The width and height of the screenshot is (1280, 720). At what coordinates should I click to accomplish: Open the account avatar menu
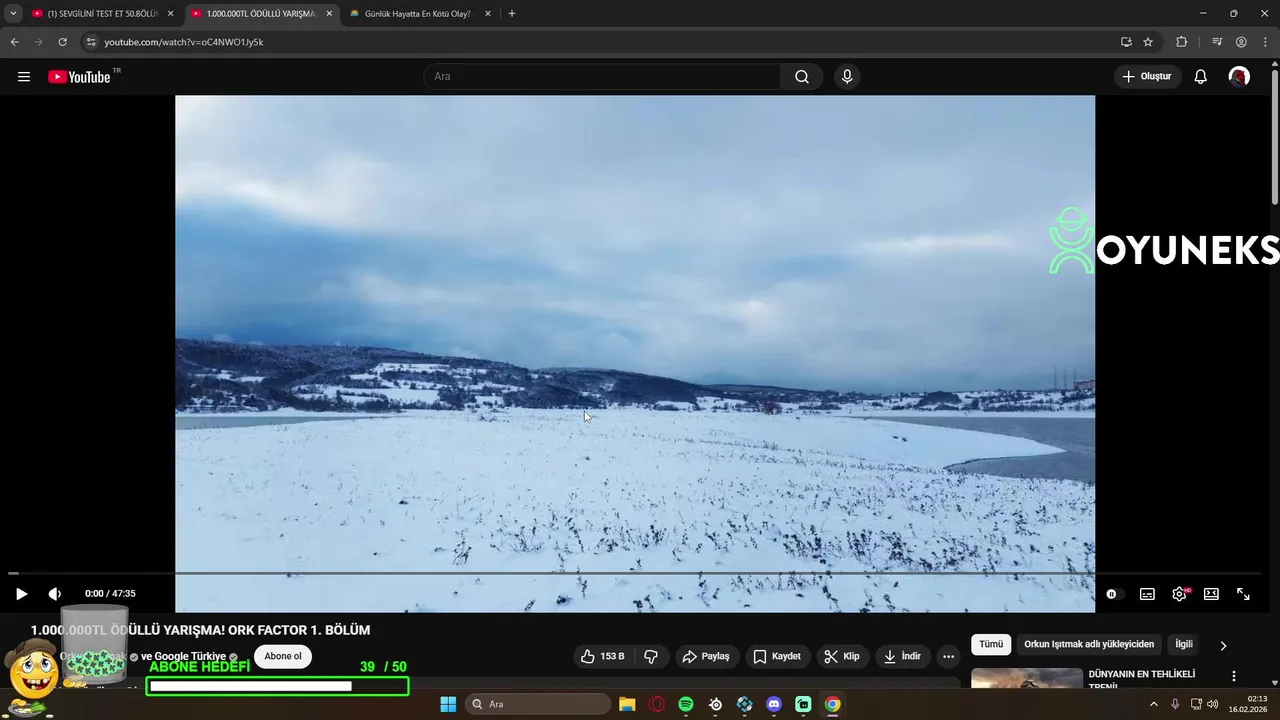pyautogui.click(x=1239, y=77)
